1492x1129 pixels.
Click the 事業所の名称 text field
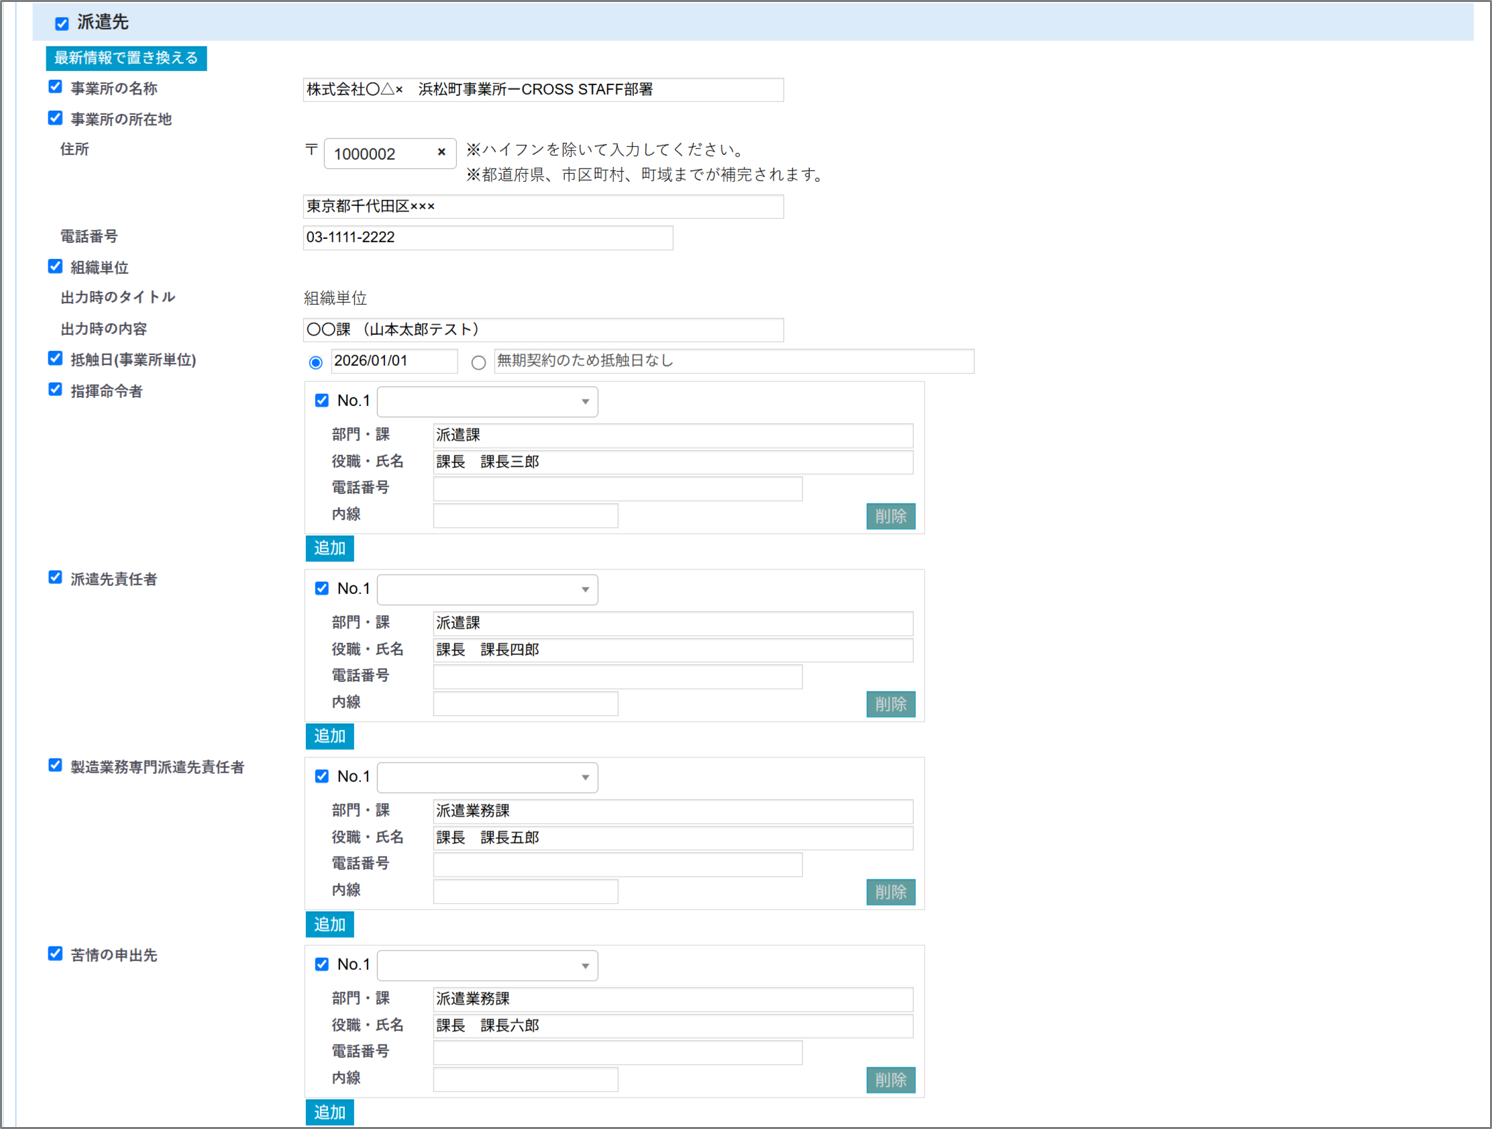pyautogui.click(x=543, y=90)
